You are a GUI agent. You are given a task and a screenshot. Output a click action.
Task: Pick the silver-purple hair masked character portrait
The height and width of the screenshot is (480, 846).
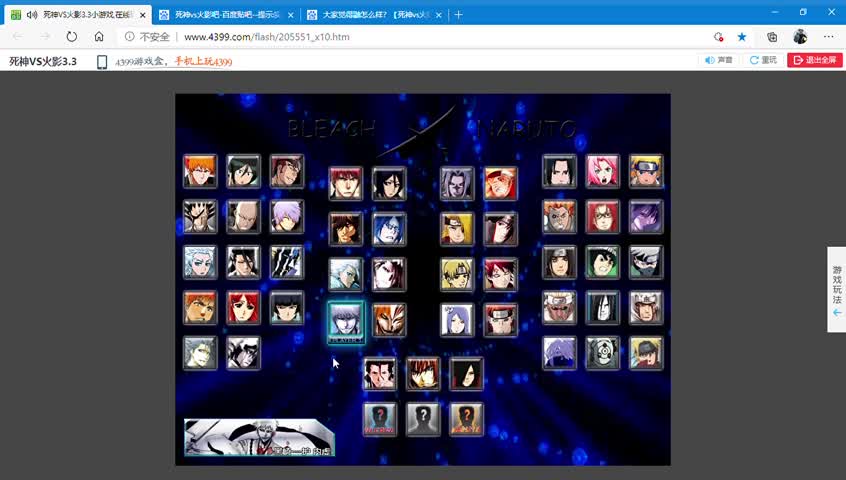(x=560, y=353)
